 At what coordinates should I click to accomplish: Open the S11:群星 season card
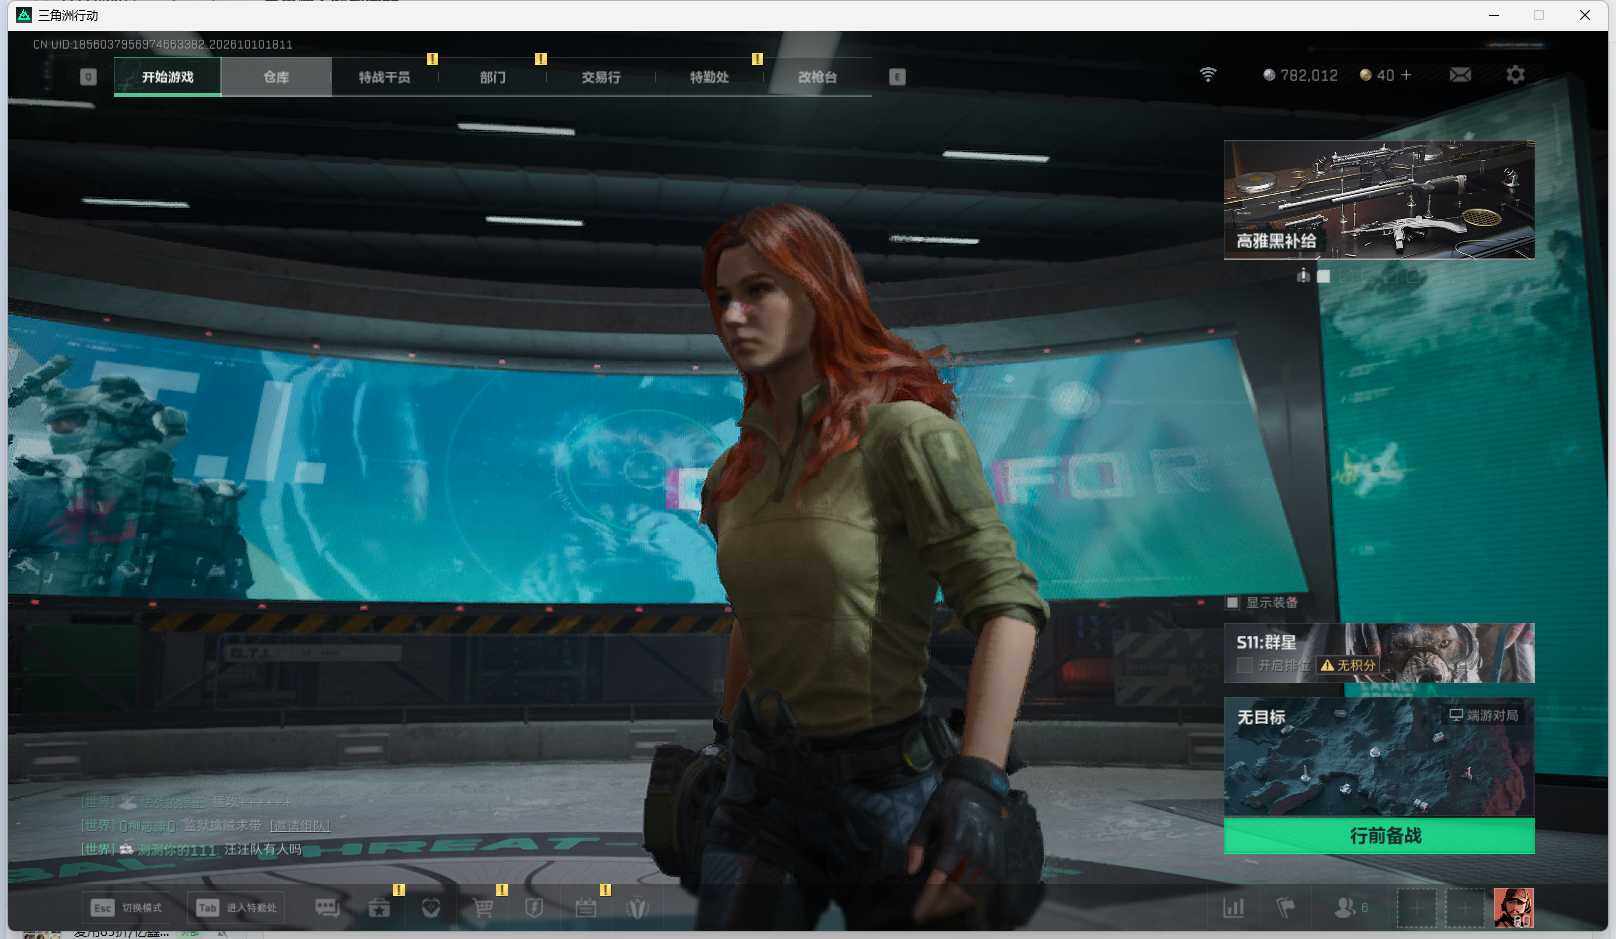pyautogui.click(x=1379, y=653)
